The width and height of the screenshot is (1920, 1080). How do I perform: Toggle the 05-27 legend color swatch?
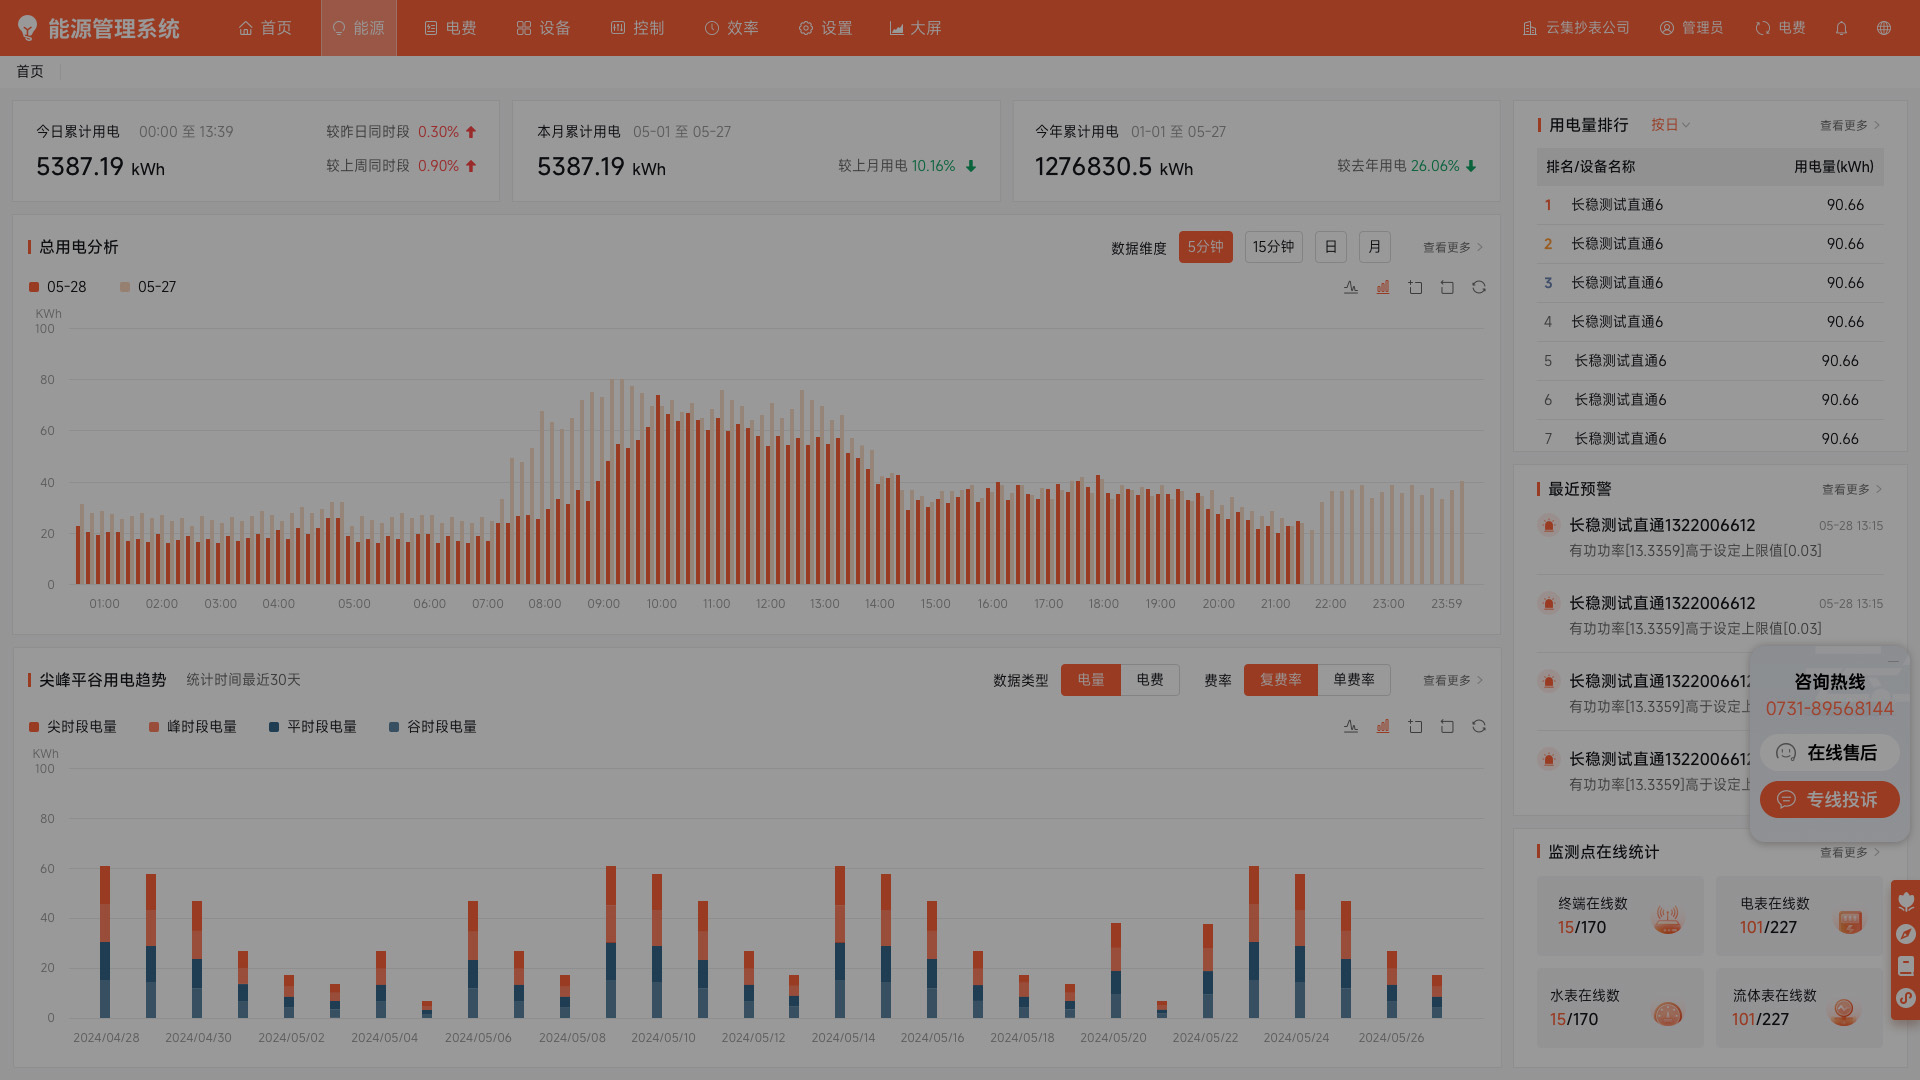[125, 287]
